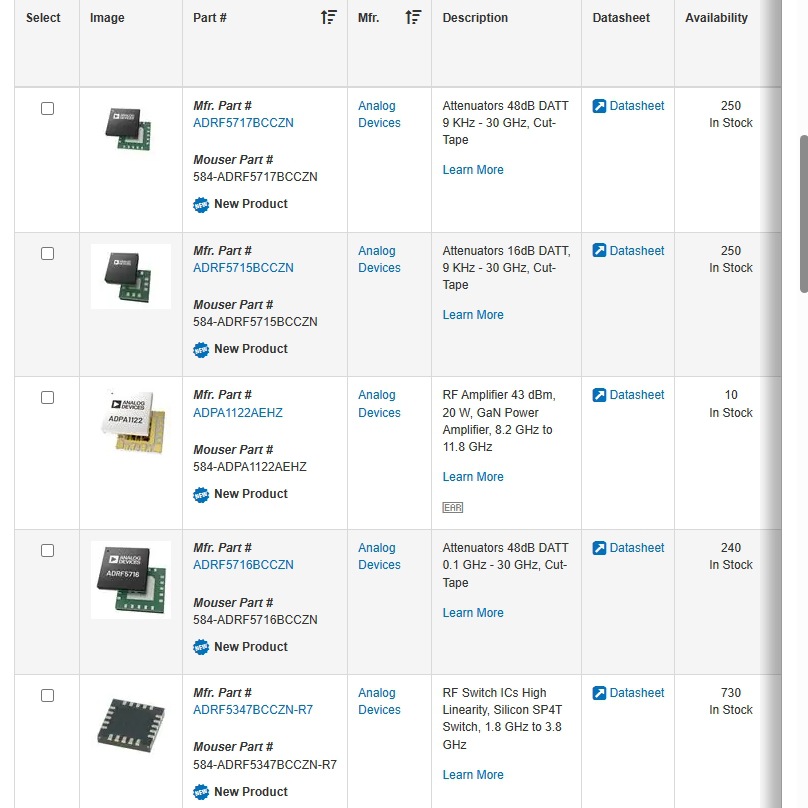Open the datasheet icon for ADRF5715BCCZN
The height and width of the screenshot is (808, 808).
(599, 250)
